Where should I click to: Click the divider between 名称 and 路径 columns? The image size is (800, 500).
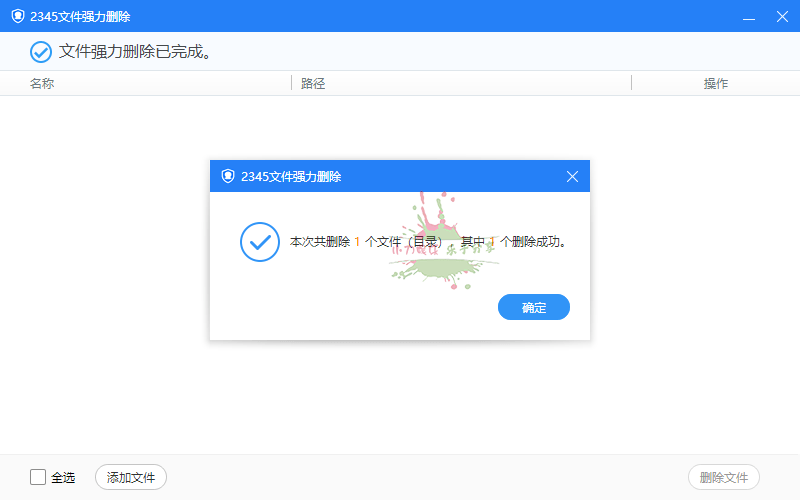click(x=291, y=84)
